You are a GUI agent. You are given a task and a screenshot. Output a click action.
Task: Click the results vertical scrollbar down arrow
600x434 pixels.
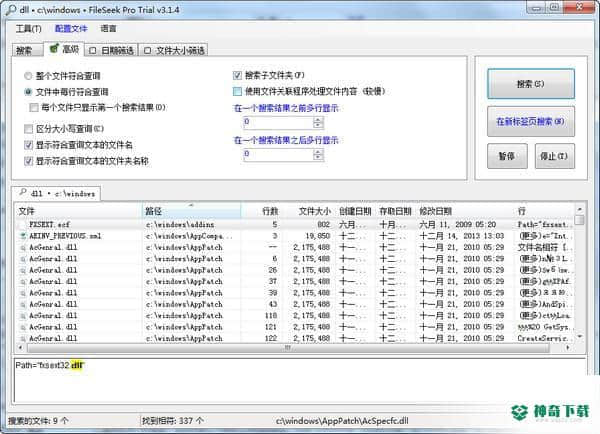pos(580,337)
